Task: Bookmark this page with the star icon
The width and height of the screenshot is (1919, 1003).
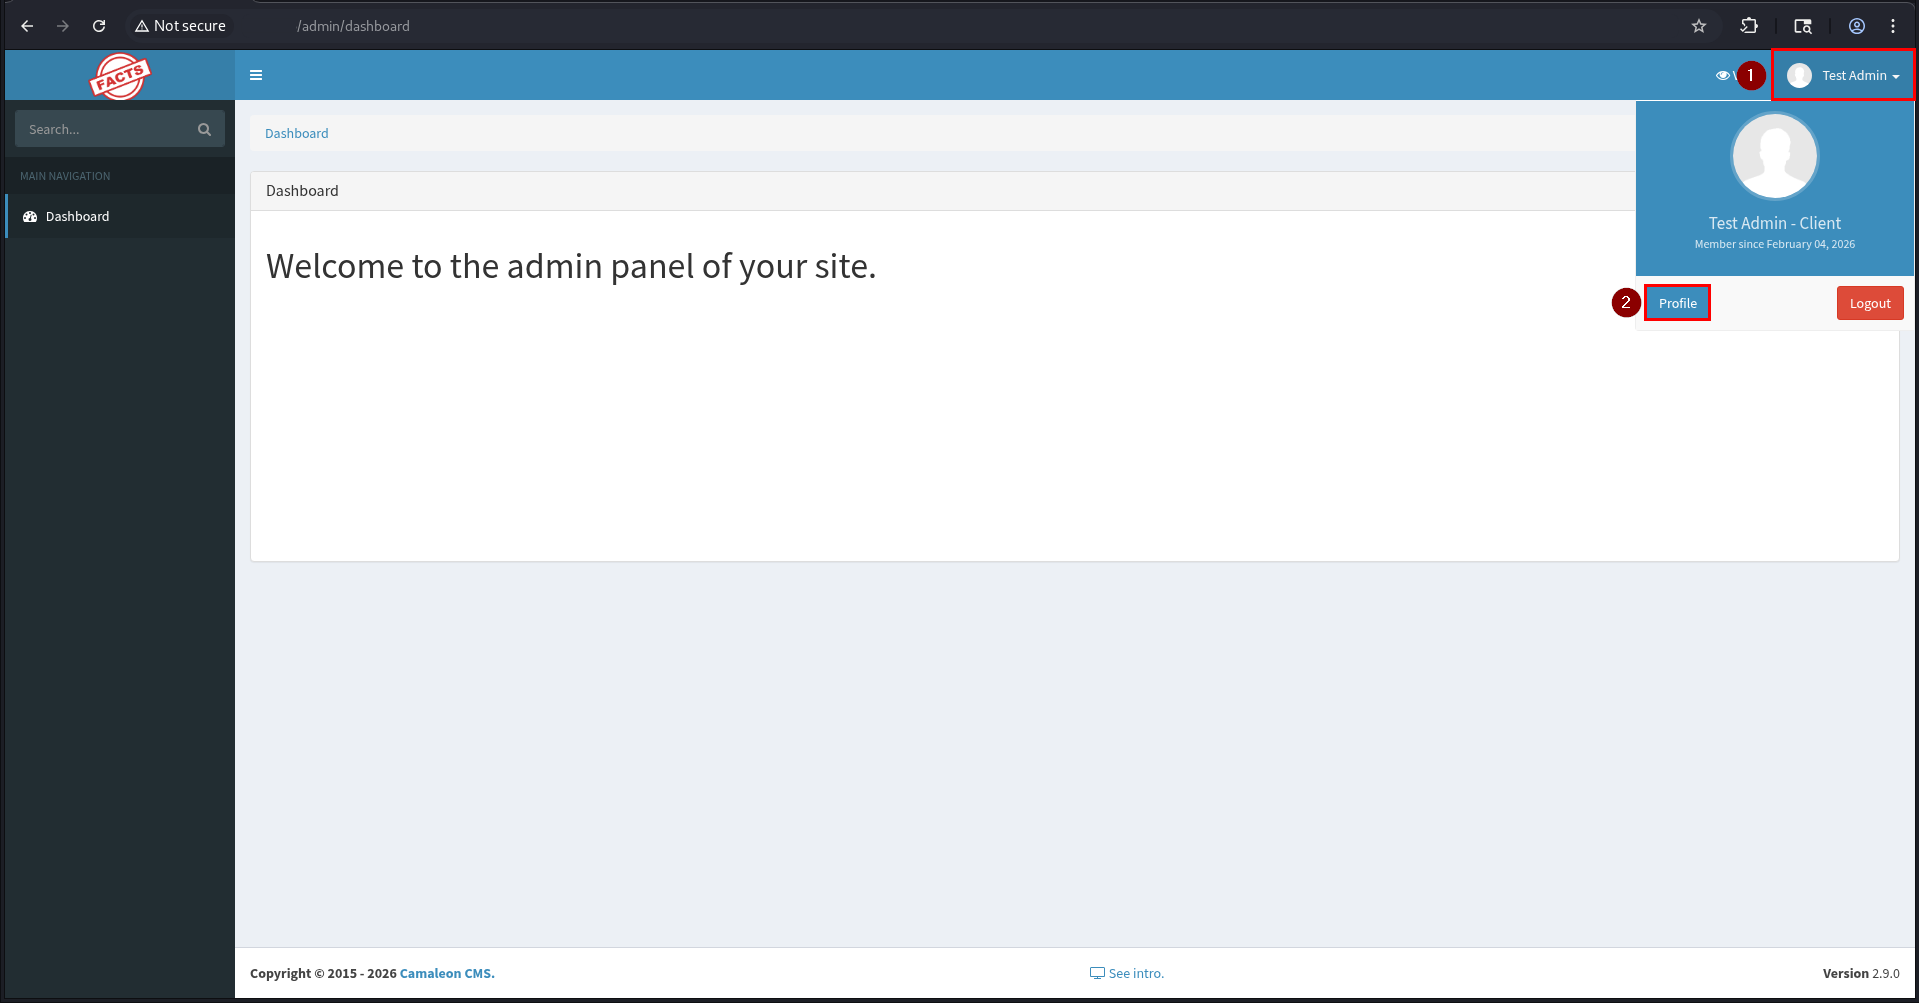Action: click(1698, 26)
